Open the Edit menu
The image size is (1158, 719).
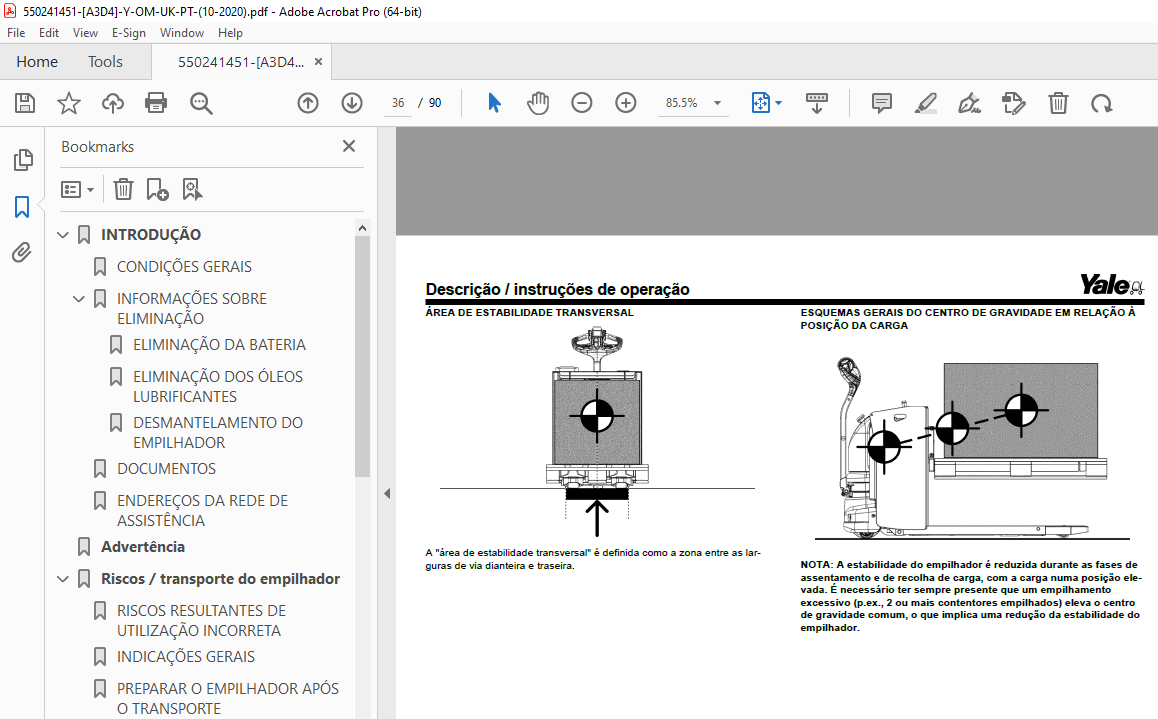click(x=49, y=32)
